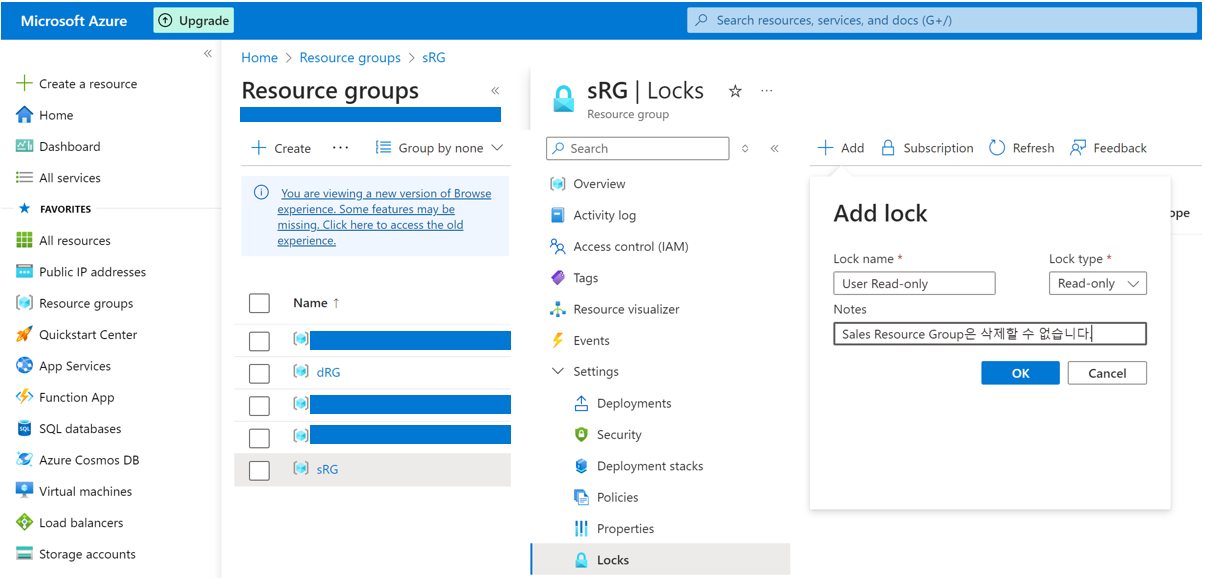Collapse the left portal sidebar chevrons
1205x578 pixels.
click(x=208, y=54)
